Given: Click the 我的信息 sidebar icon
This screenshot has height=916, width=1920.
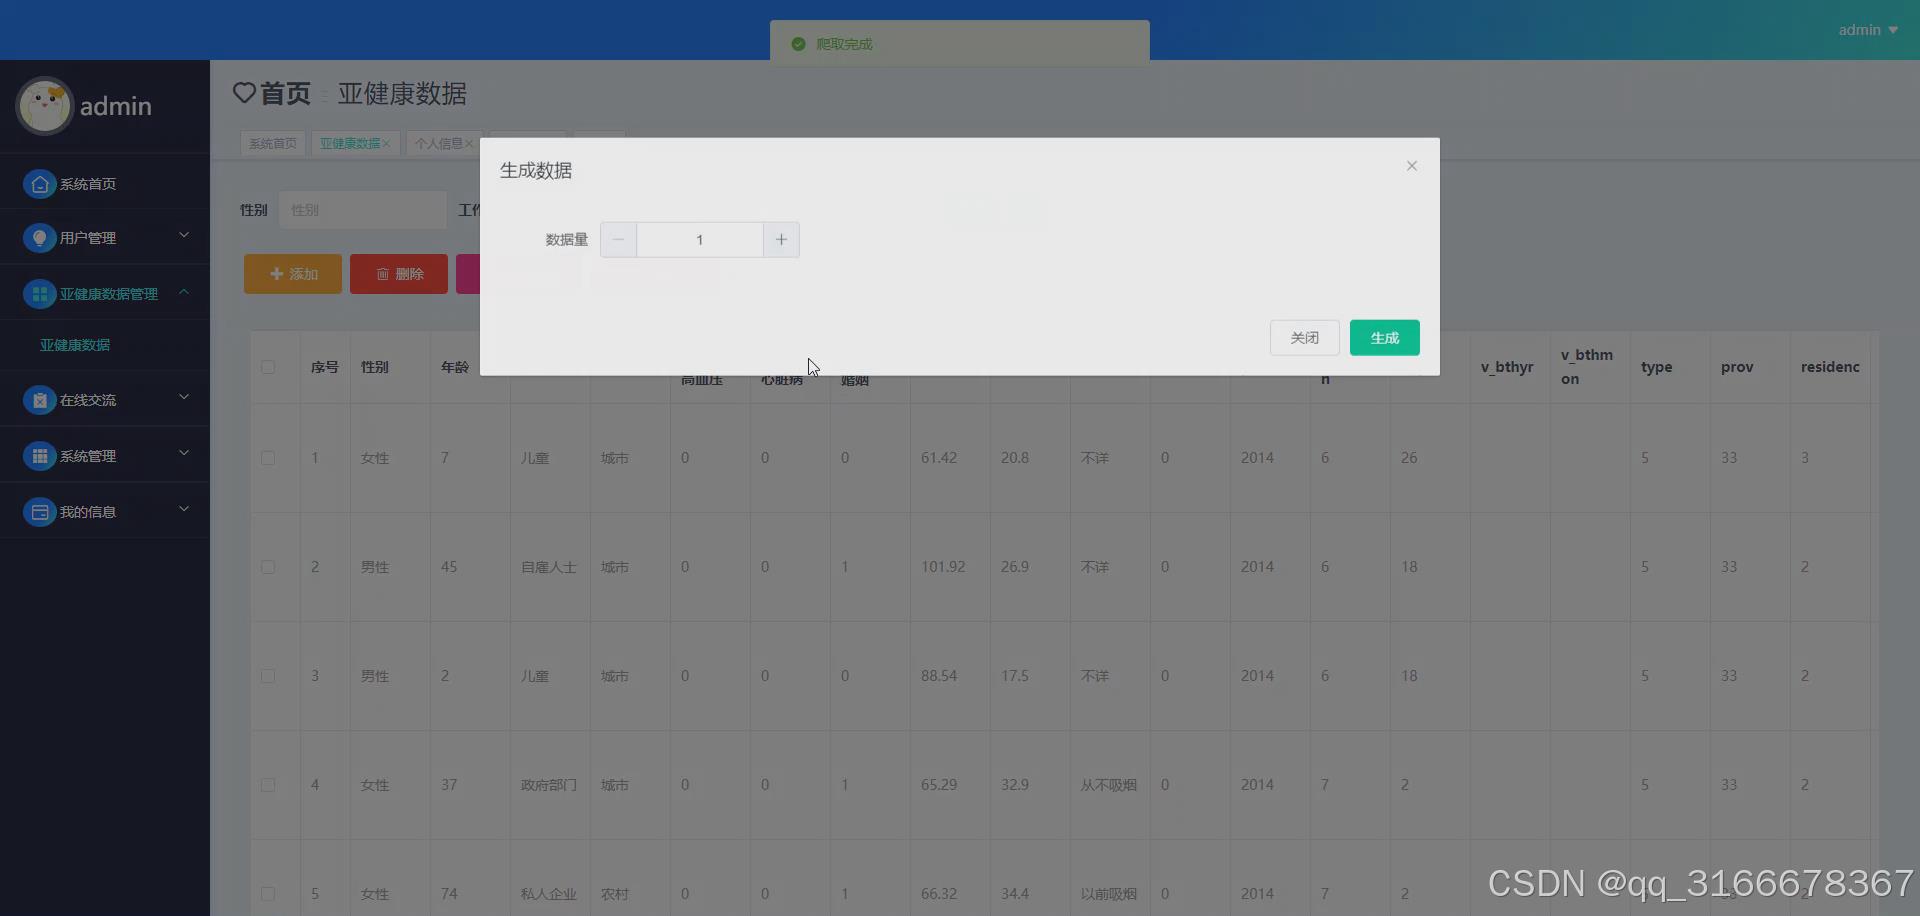Looking at the screenshot, I should pos(39,512).
